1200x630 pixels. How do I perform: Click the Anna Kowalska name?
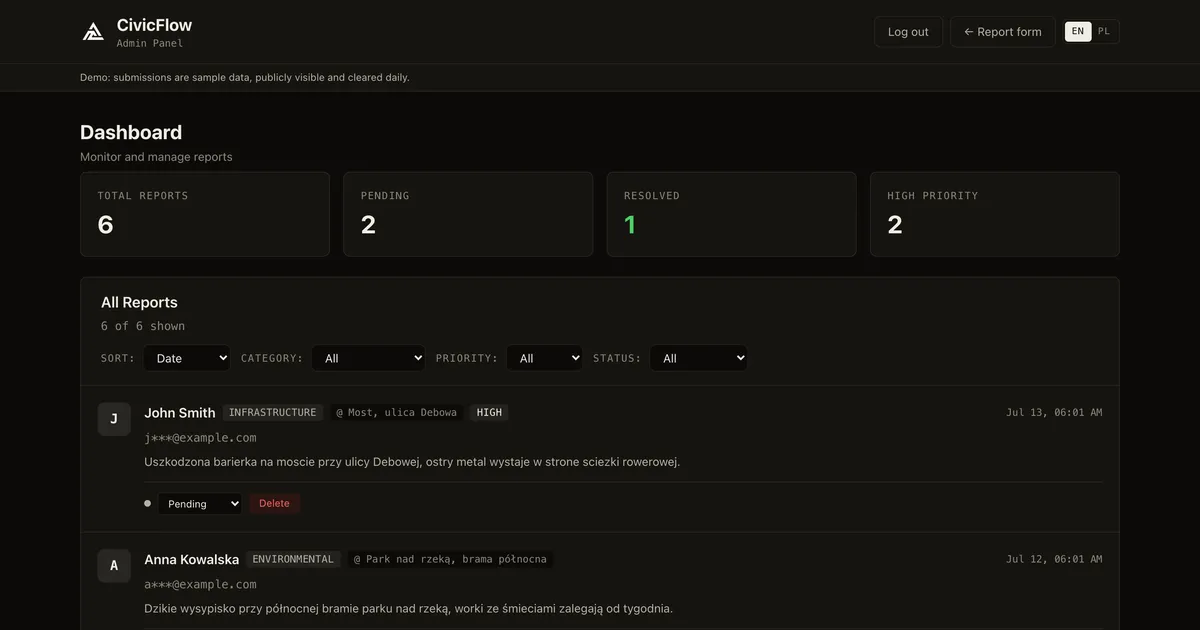[192, 559]
